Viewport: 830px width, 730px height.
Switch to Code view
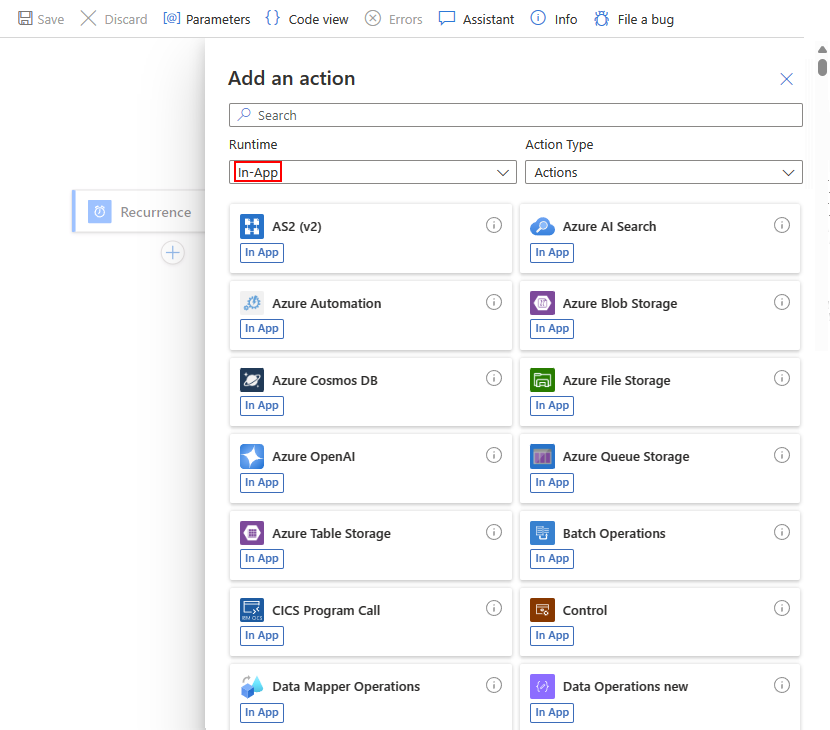(307, 19)
